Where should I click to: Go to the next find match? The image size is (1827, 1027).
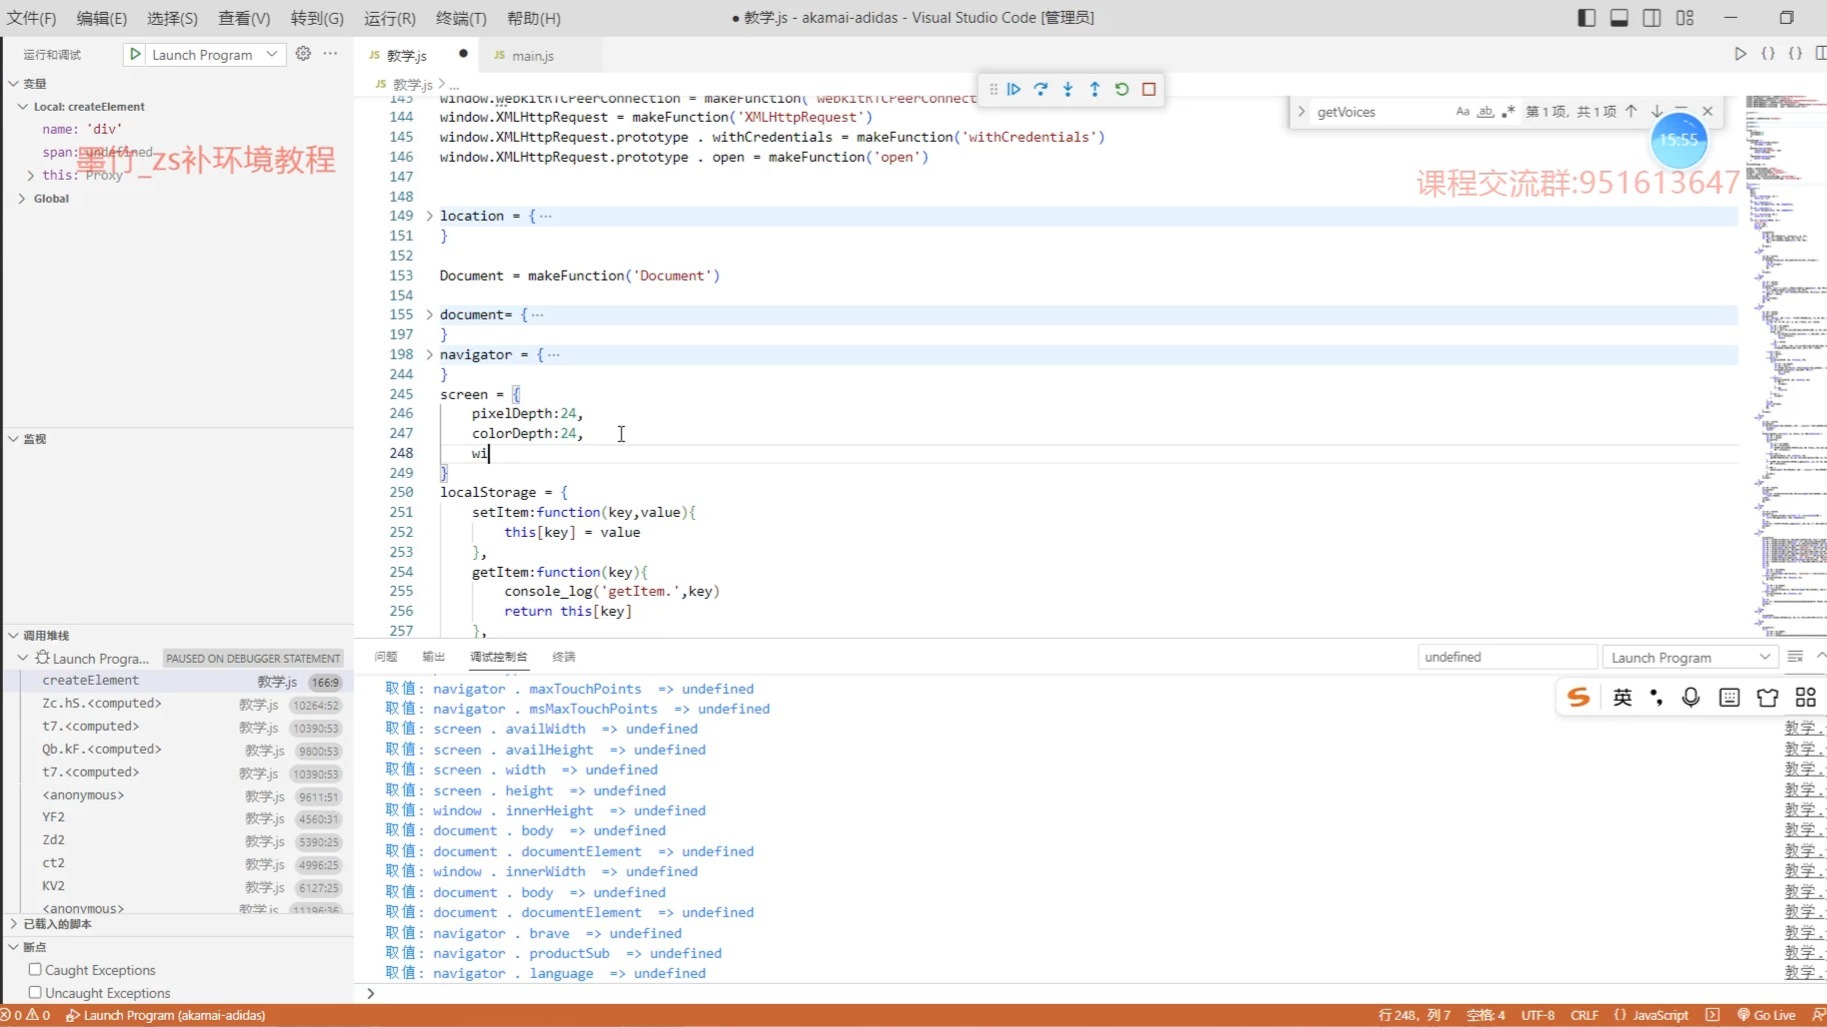tap(1657, 111)
